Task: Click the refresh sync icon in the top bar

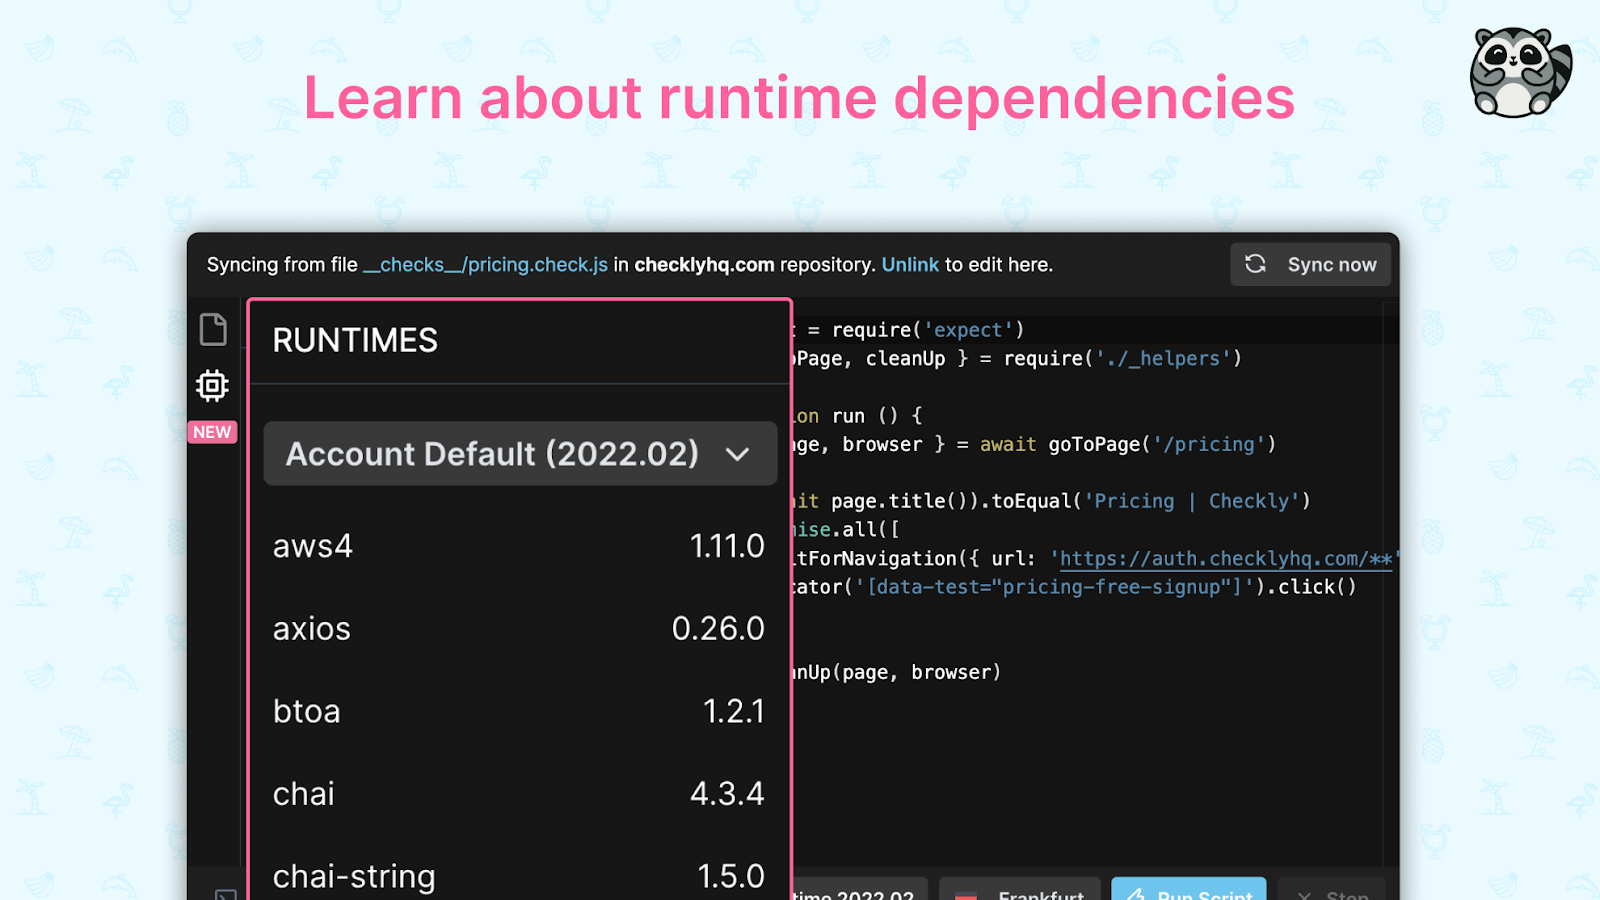Action: (x=1254, y=264)
